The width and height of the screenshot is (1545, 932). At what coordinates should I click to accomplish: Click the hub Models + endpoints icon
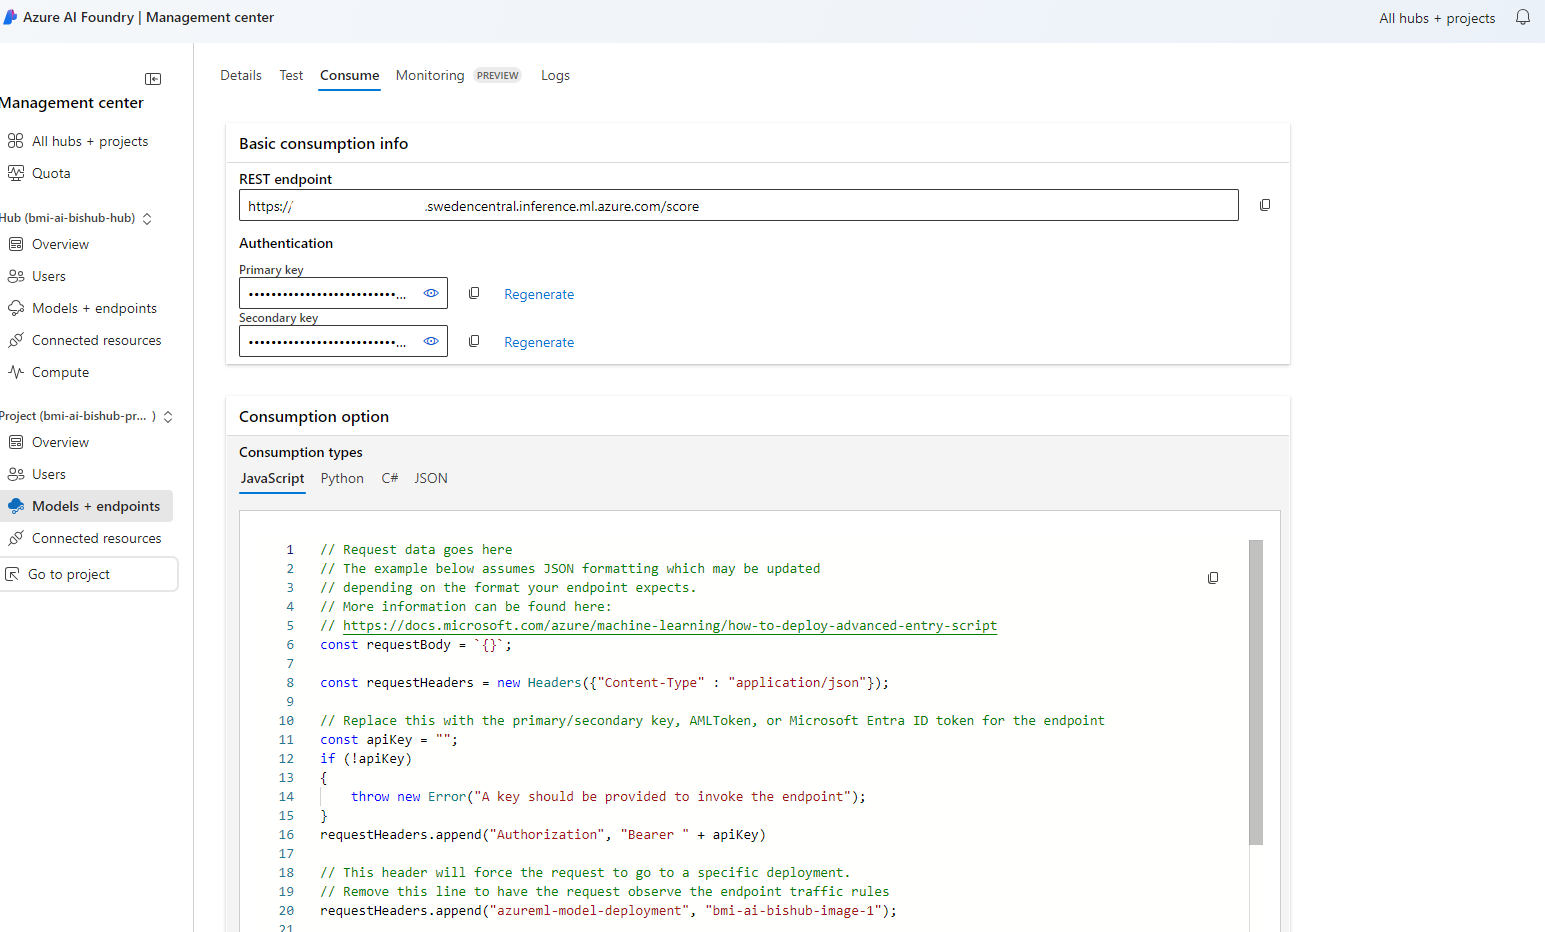[x=16, y=308]
